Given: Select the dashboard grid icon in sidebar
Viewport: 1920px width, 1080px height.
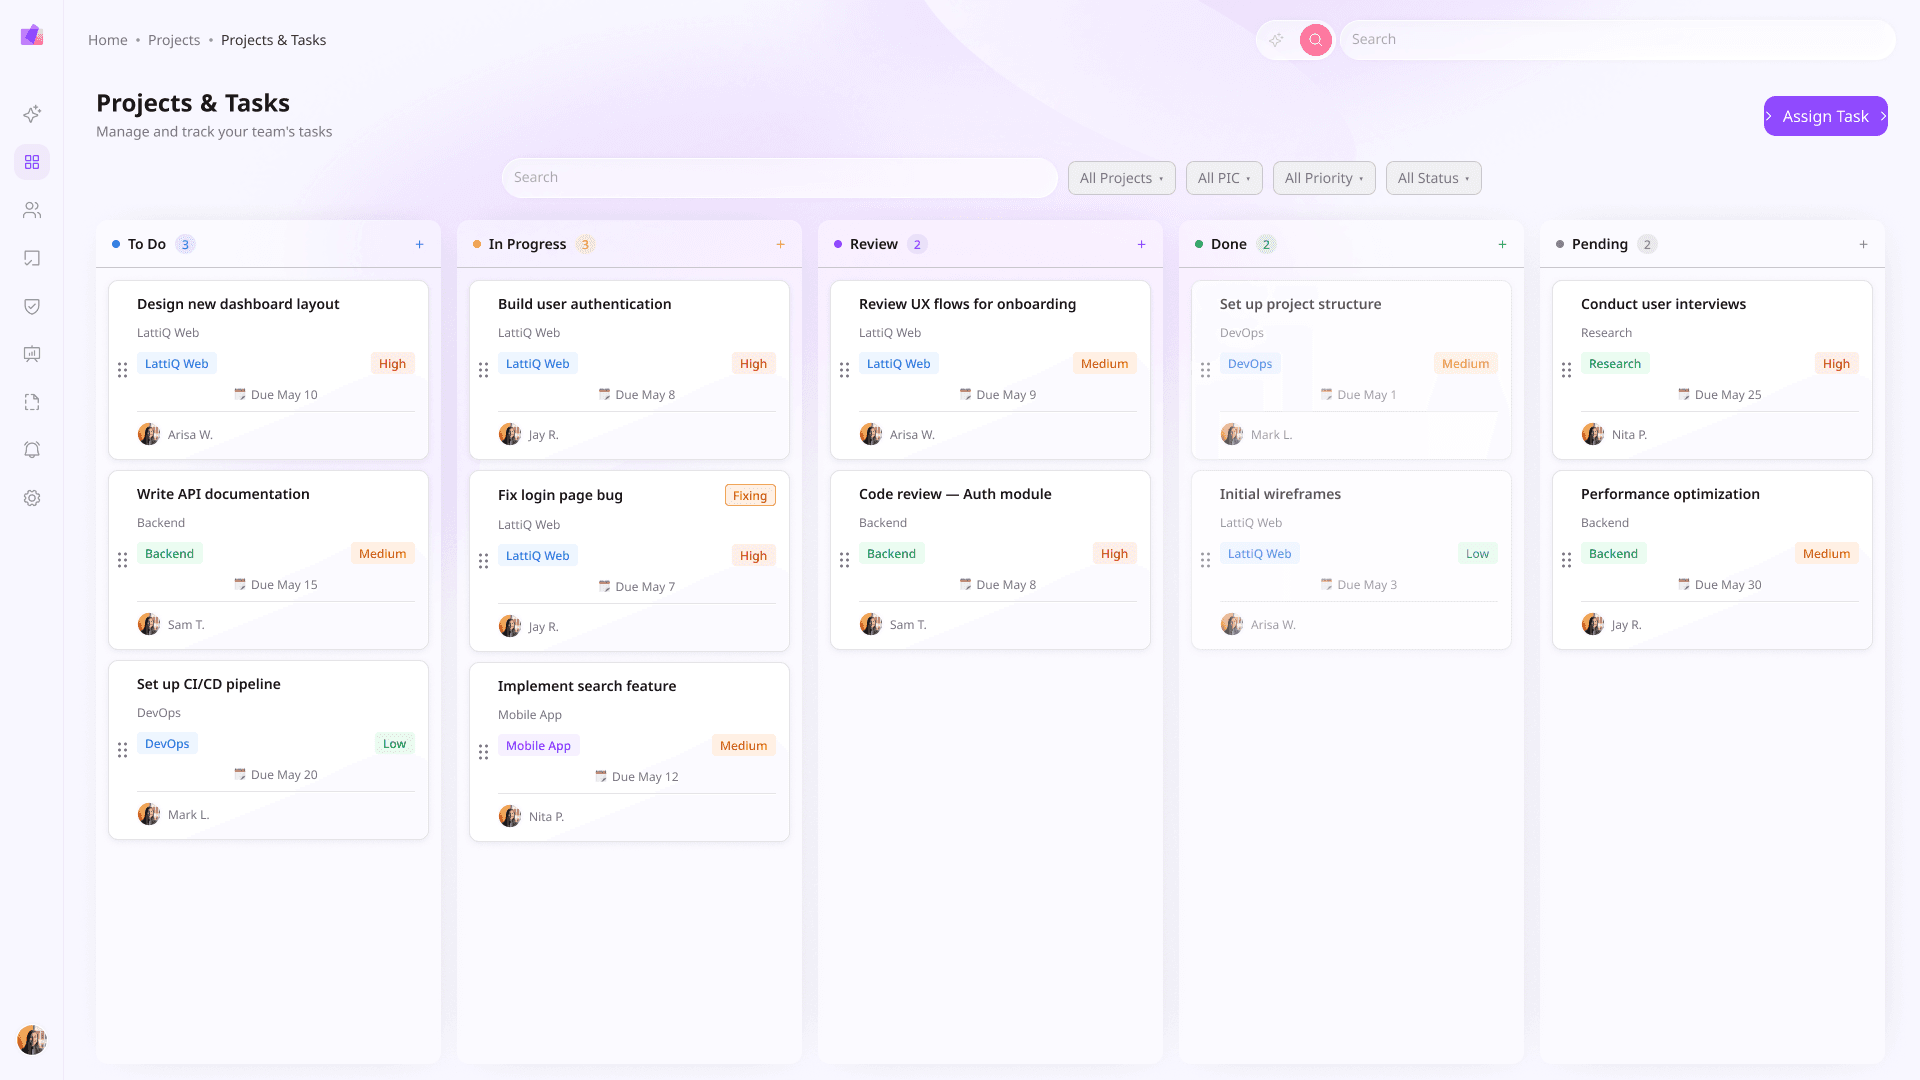Looking at the screenshot, I should pyautogui.click(x=32, y=162).
